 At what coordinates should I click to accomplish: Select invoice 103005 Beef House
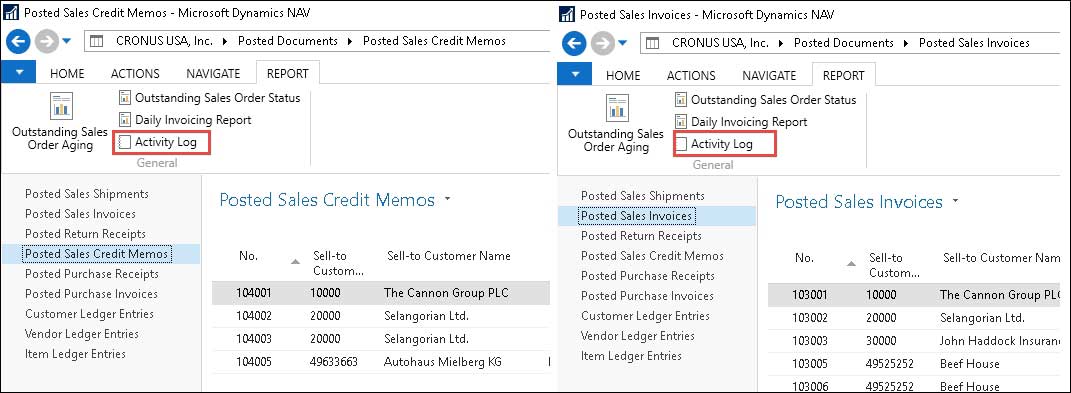pyautogui.click(x=914, y=364)
